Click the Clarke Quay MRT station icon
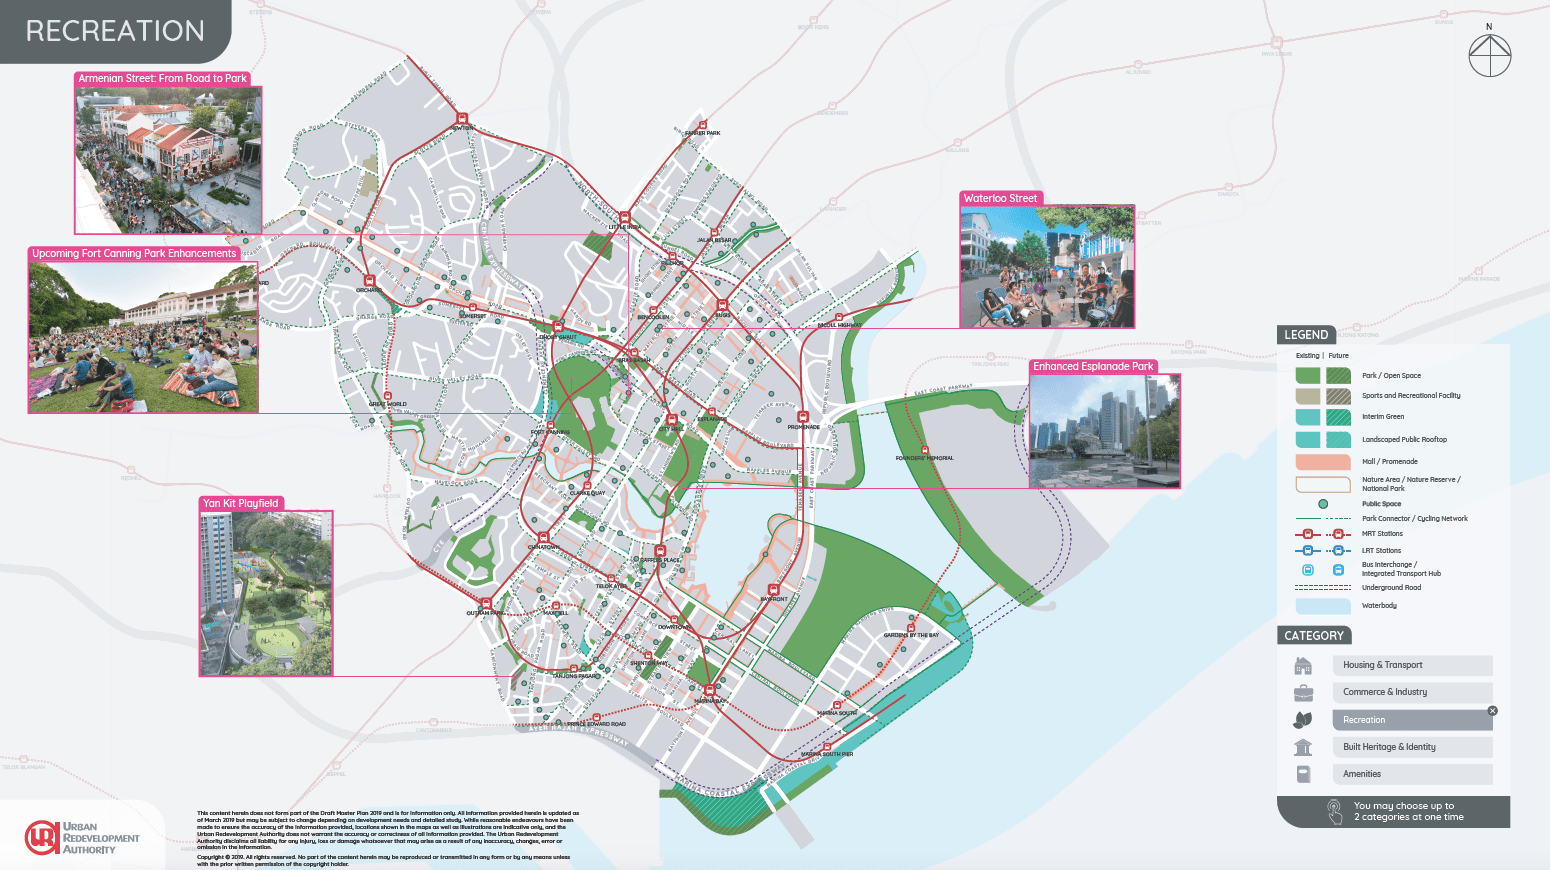 click(x=587, y=486)
